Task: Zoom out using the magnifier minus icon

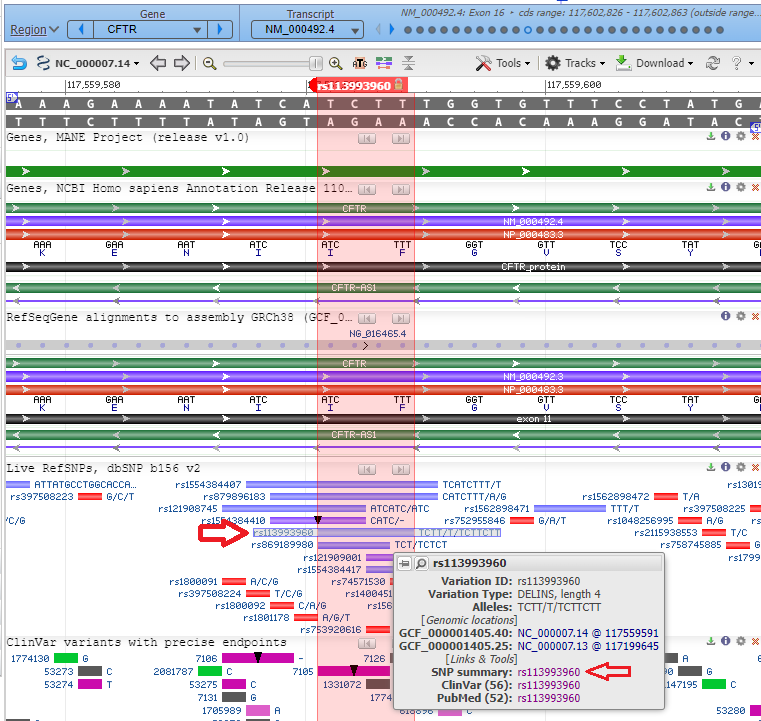Action: (x=209, y=64)
